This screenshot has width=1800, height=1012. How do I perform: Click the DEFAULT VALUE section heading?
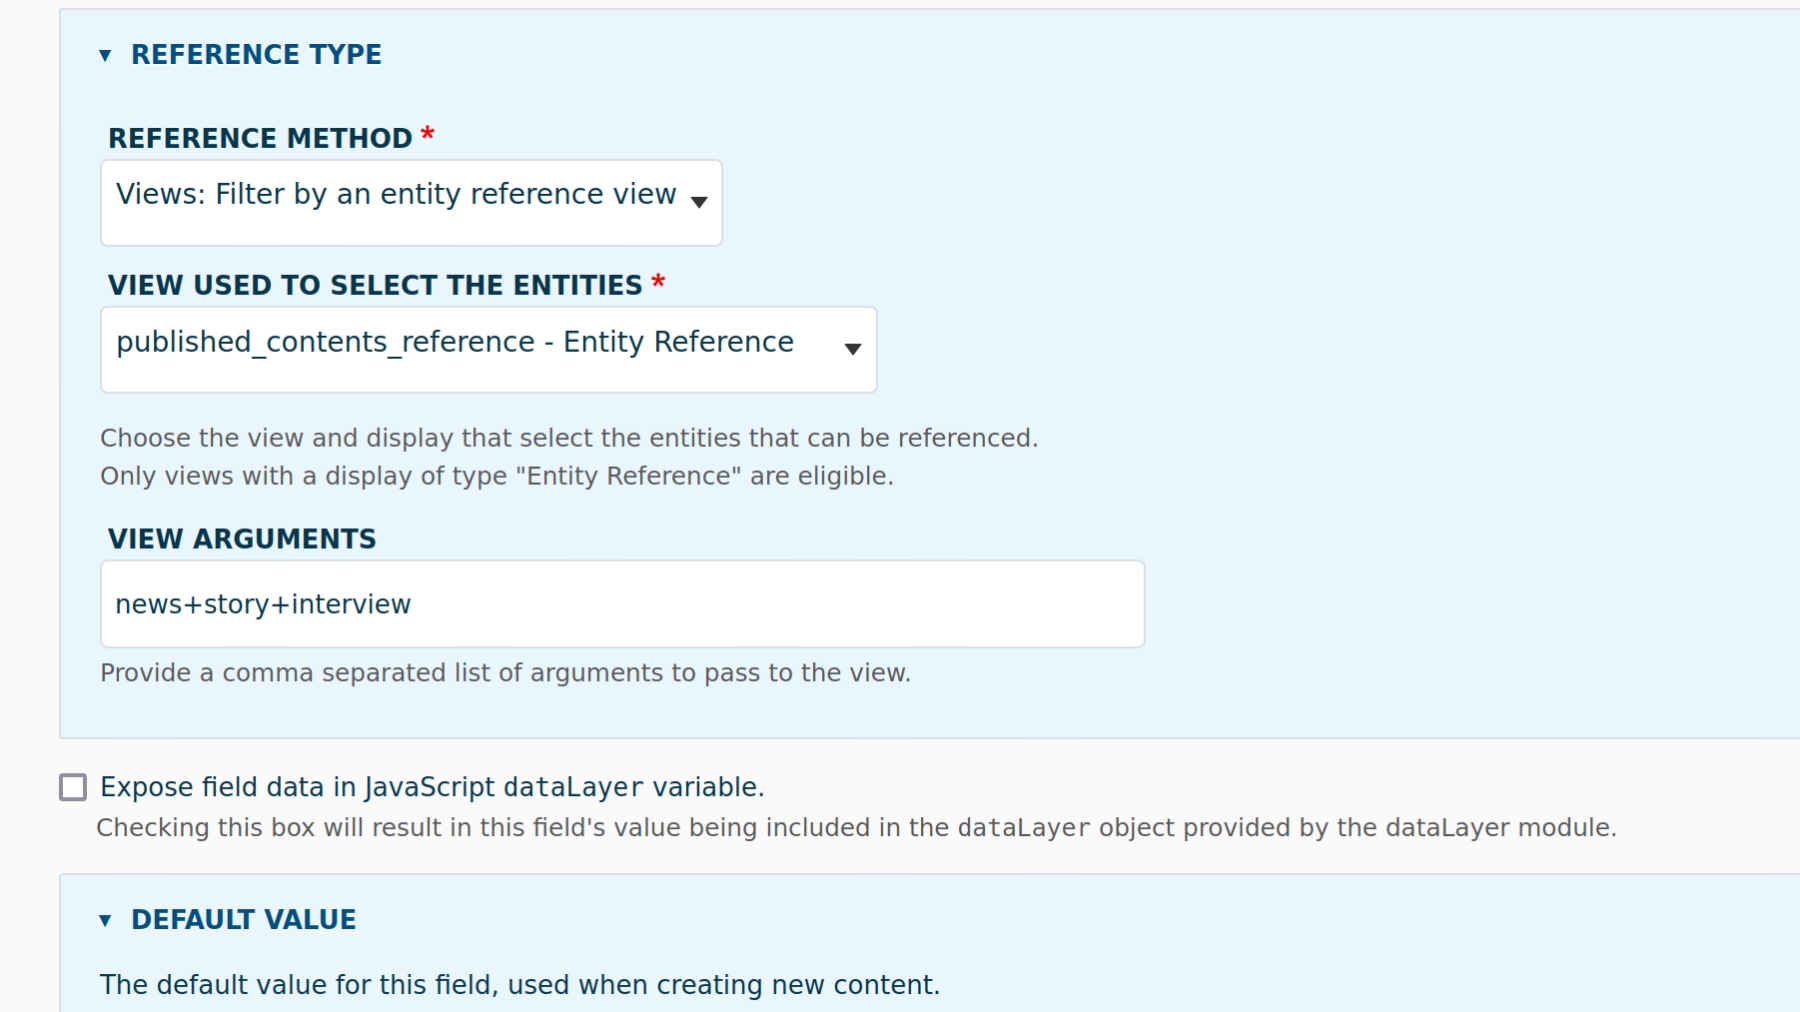coord(243,920)
